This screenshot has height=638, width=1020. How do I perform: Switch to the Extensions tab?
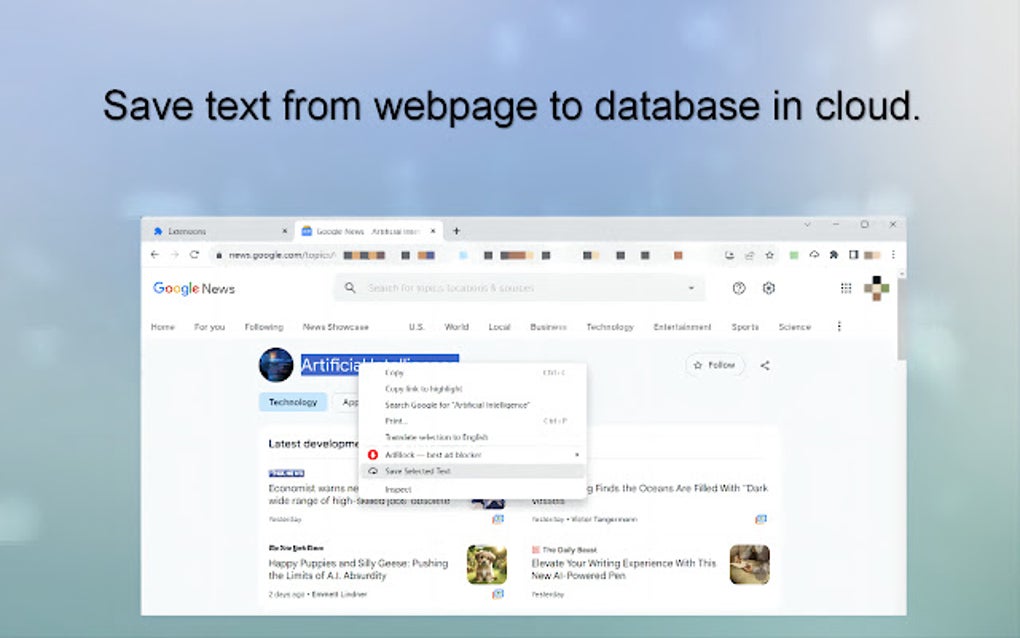[219, 232]
